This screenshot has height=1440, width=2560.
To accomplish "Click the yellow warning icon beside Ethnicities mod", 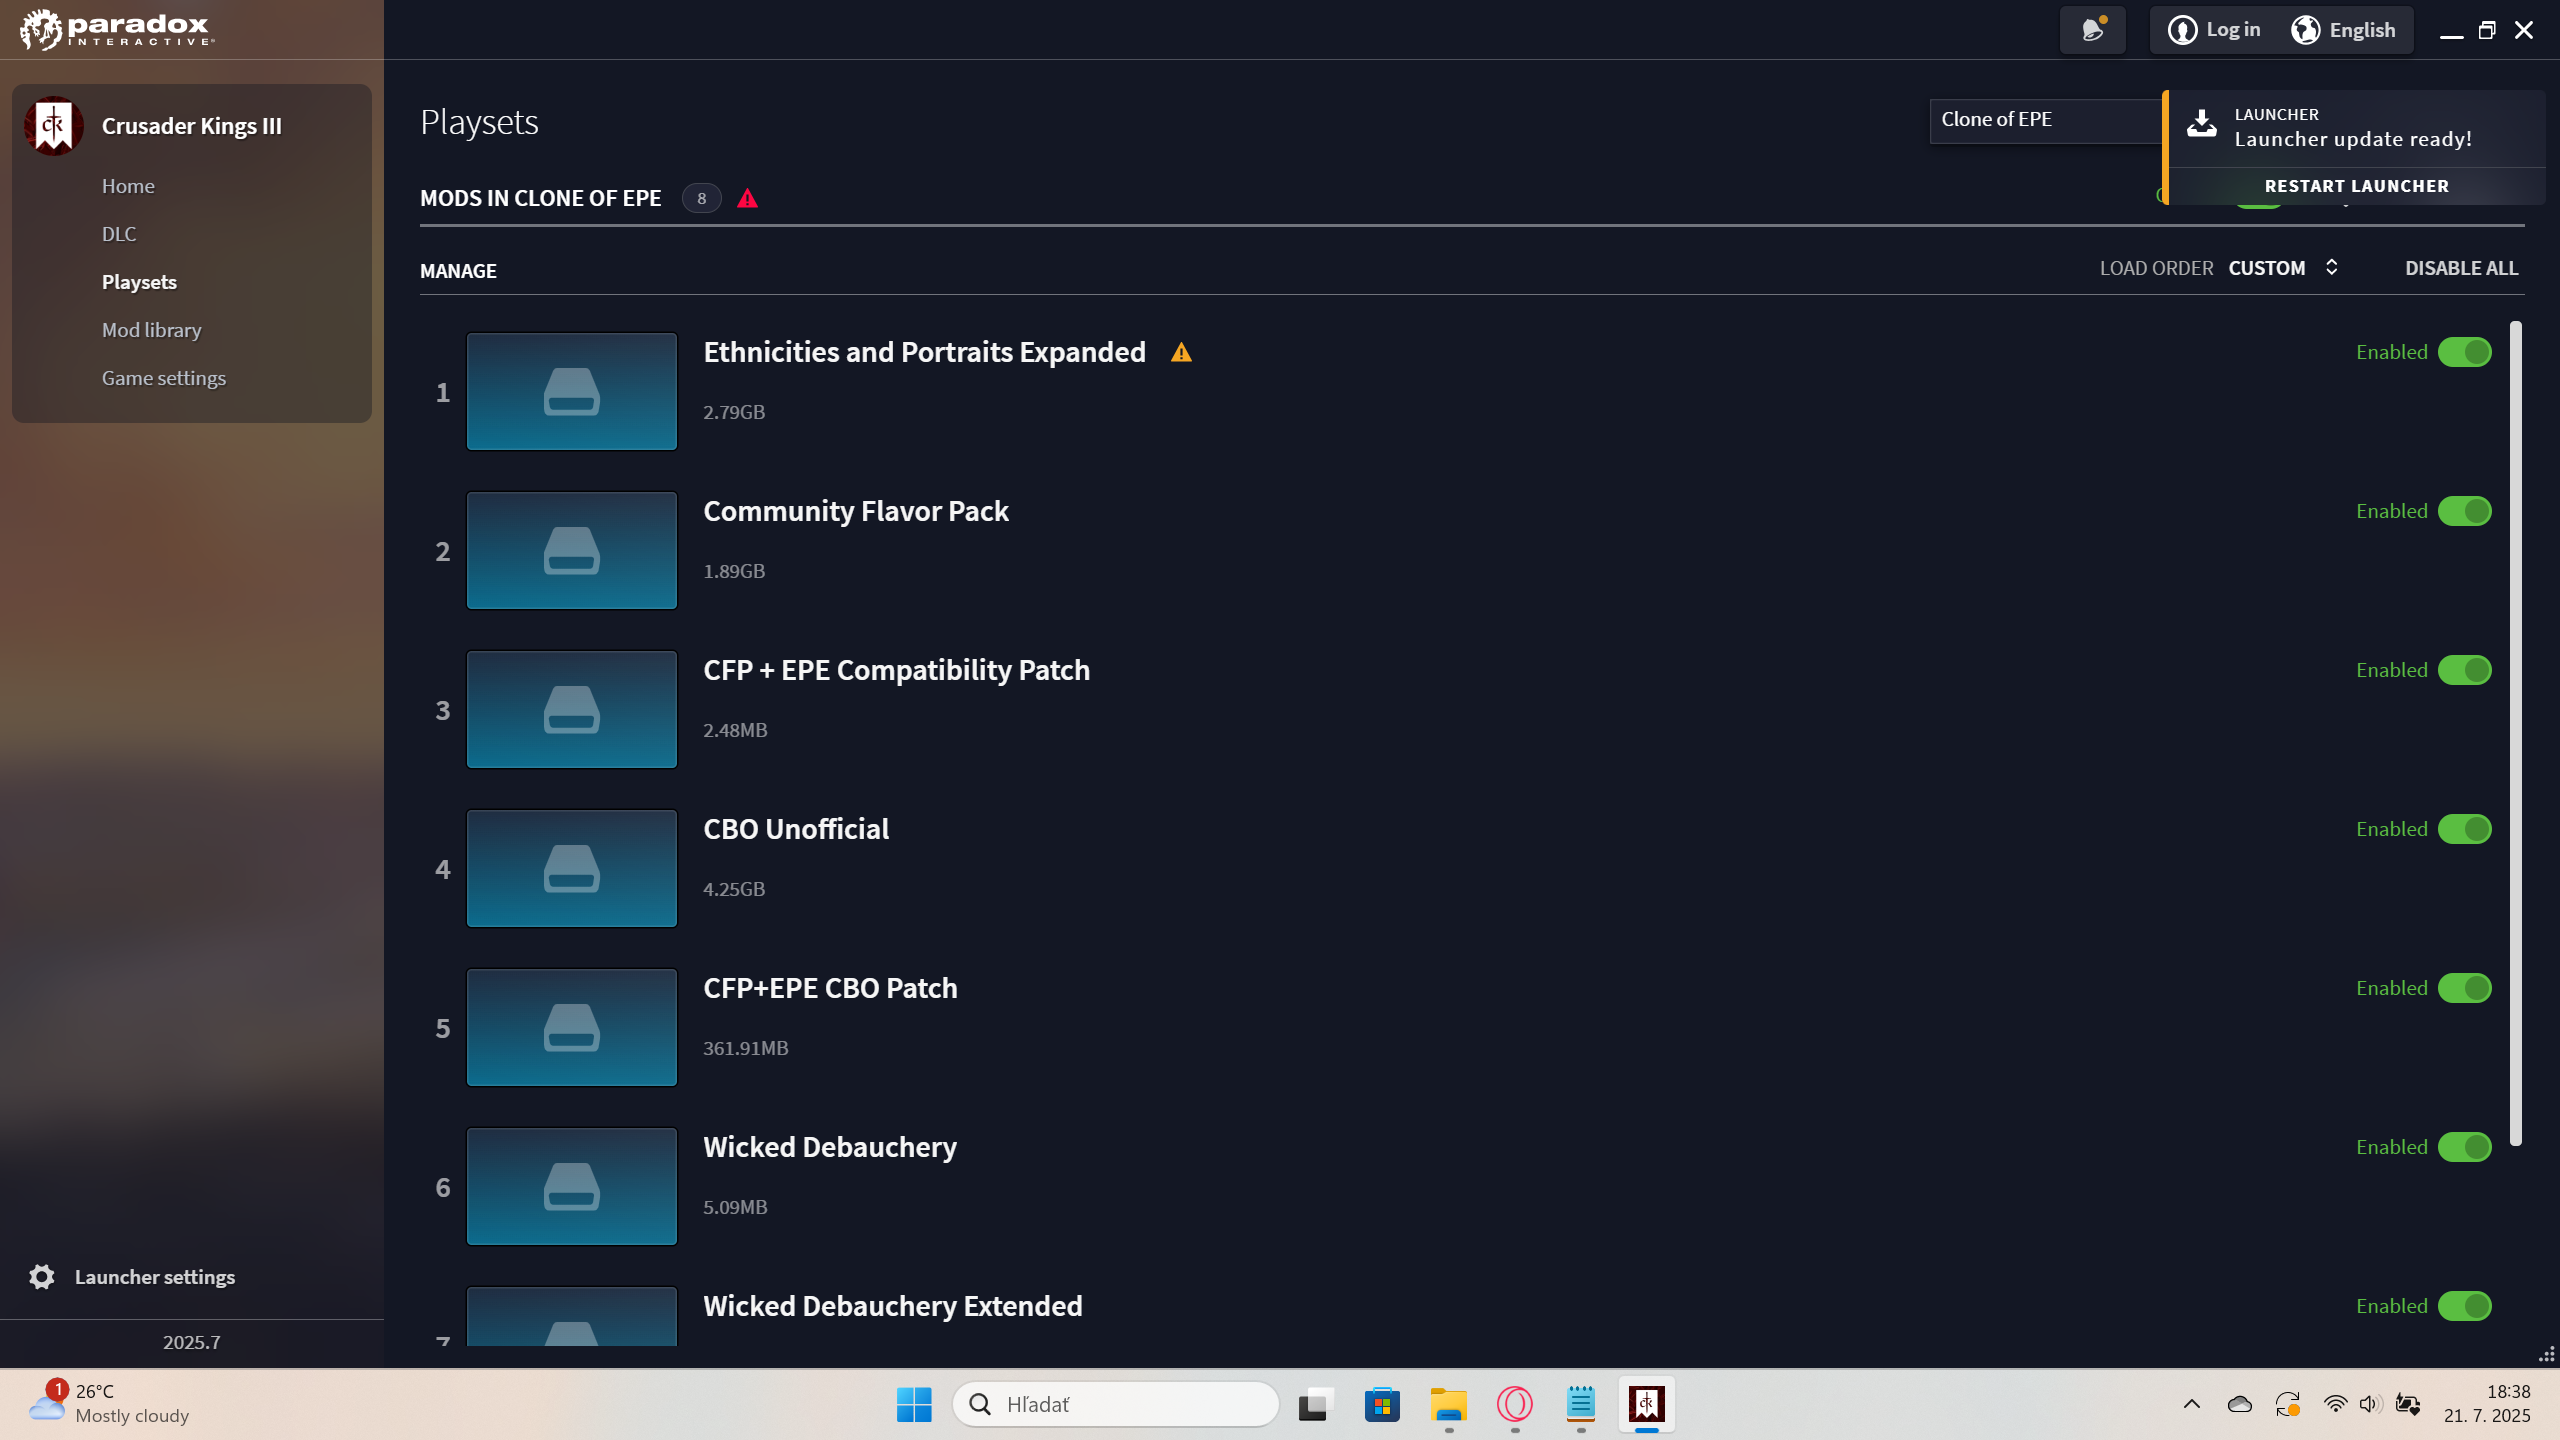I will click(x=1181, y=352).
